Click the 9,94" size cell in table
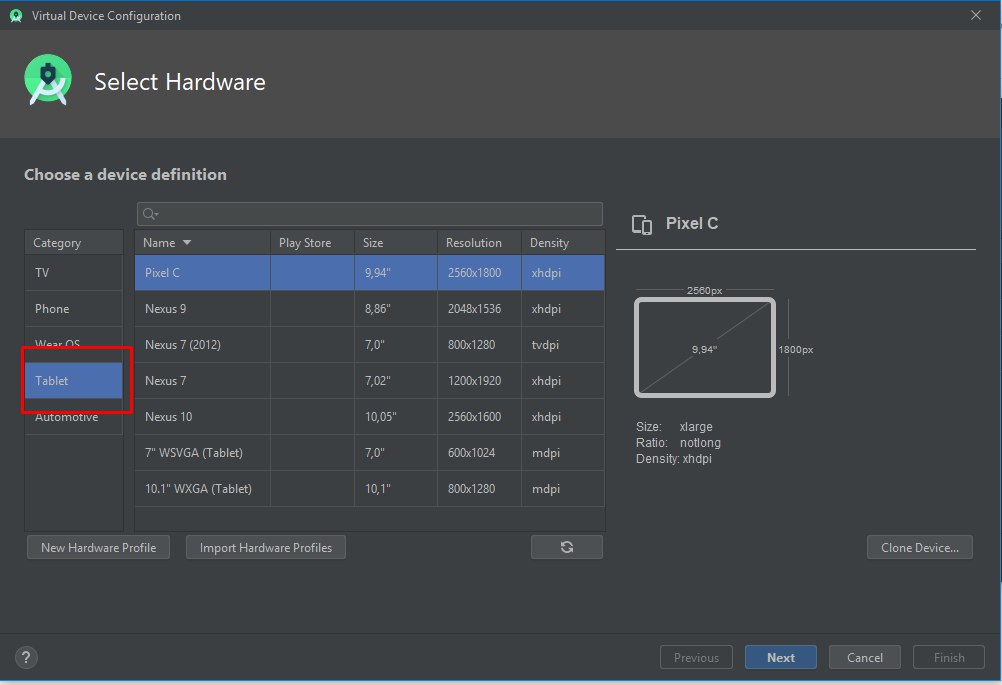The height and width of the screenshot is (685, 1002). coord(396,273)
